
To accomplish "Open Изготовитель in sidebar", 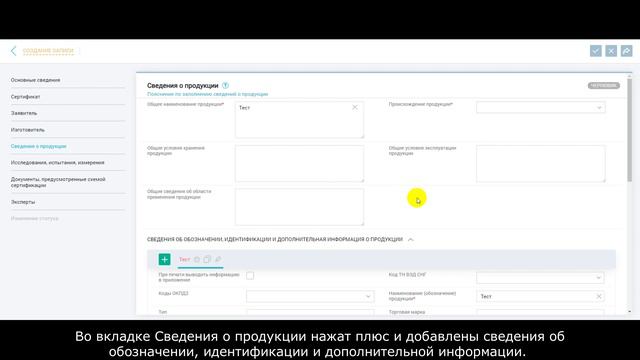I will (x=28, y=130).
